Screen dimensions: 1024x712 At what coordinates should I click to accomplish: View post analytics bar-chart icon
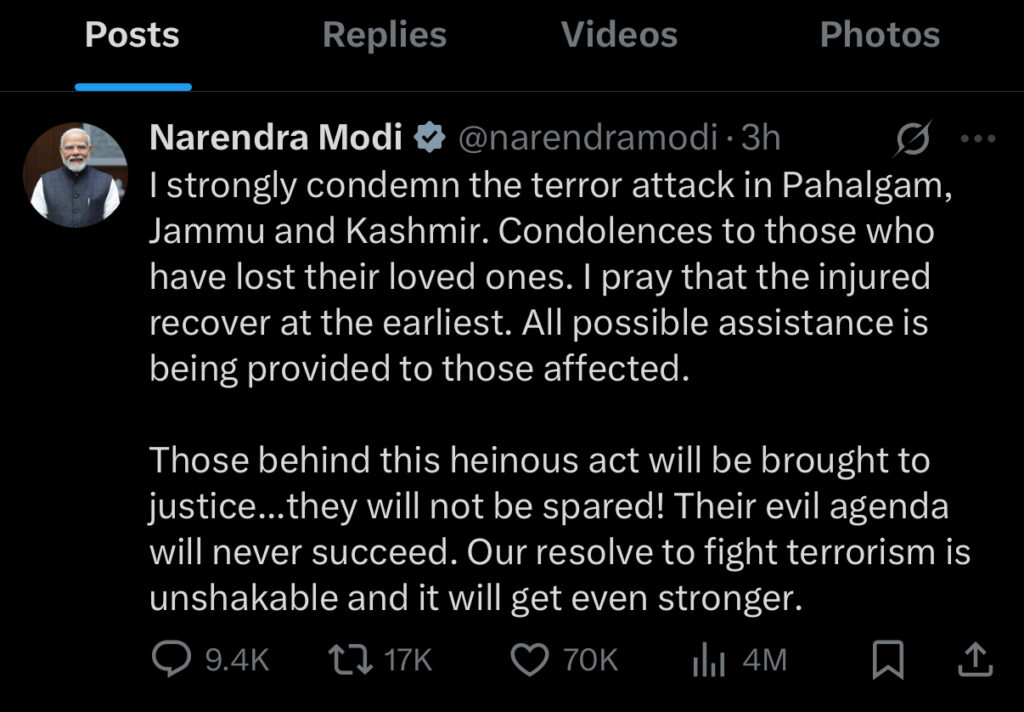(x=709, y=659)
